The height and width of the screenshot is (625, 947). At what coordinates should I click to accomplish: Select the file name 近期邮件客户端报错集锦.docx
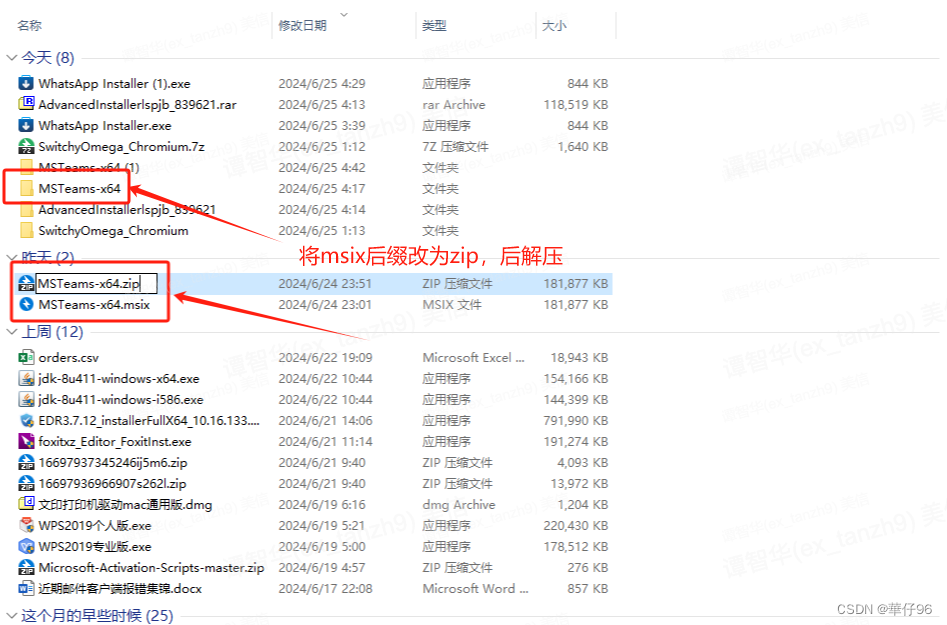pyautogui.click(x=120, y=588)
